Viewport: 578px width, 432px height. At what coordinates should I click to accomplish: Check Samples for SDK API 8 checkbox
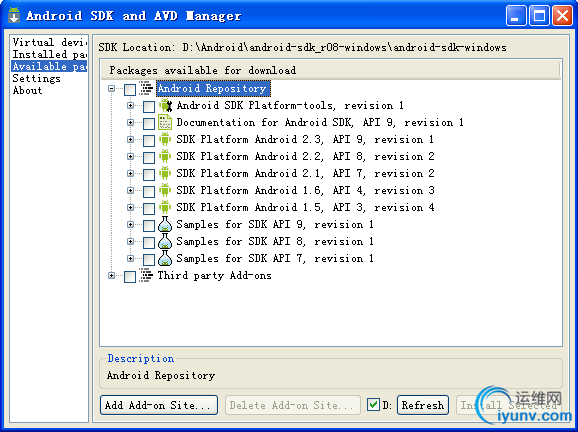[149, 242]
